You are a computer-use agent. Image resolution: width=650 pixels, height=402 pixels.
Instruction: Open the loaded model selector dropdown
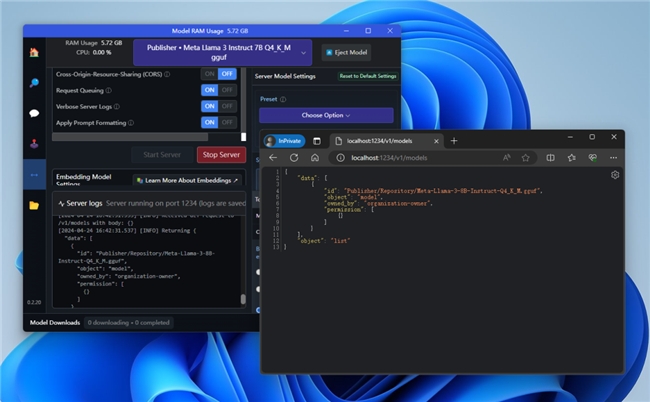(223, 53)
